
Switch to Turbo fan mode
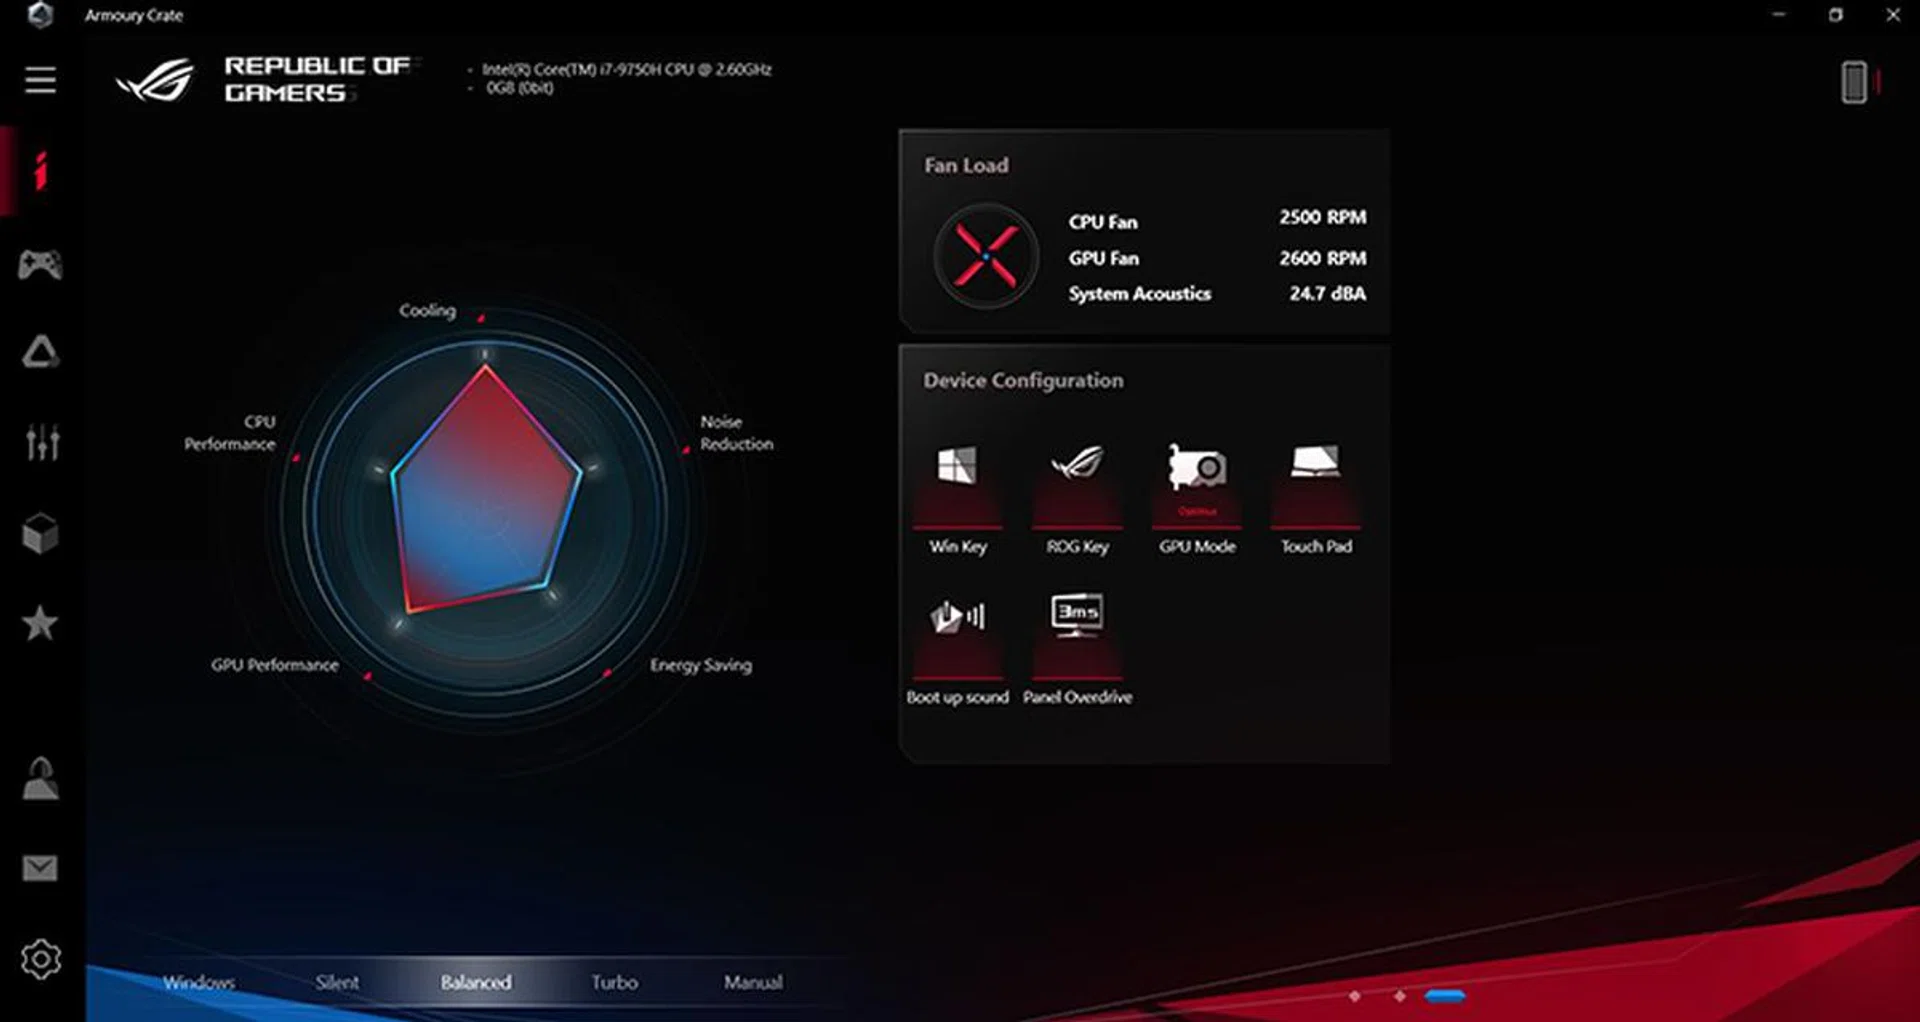coord(615,983)
